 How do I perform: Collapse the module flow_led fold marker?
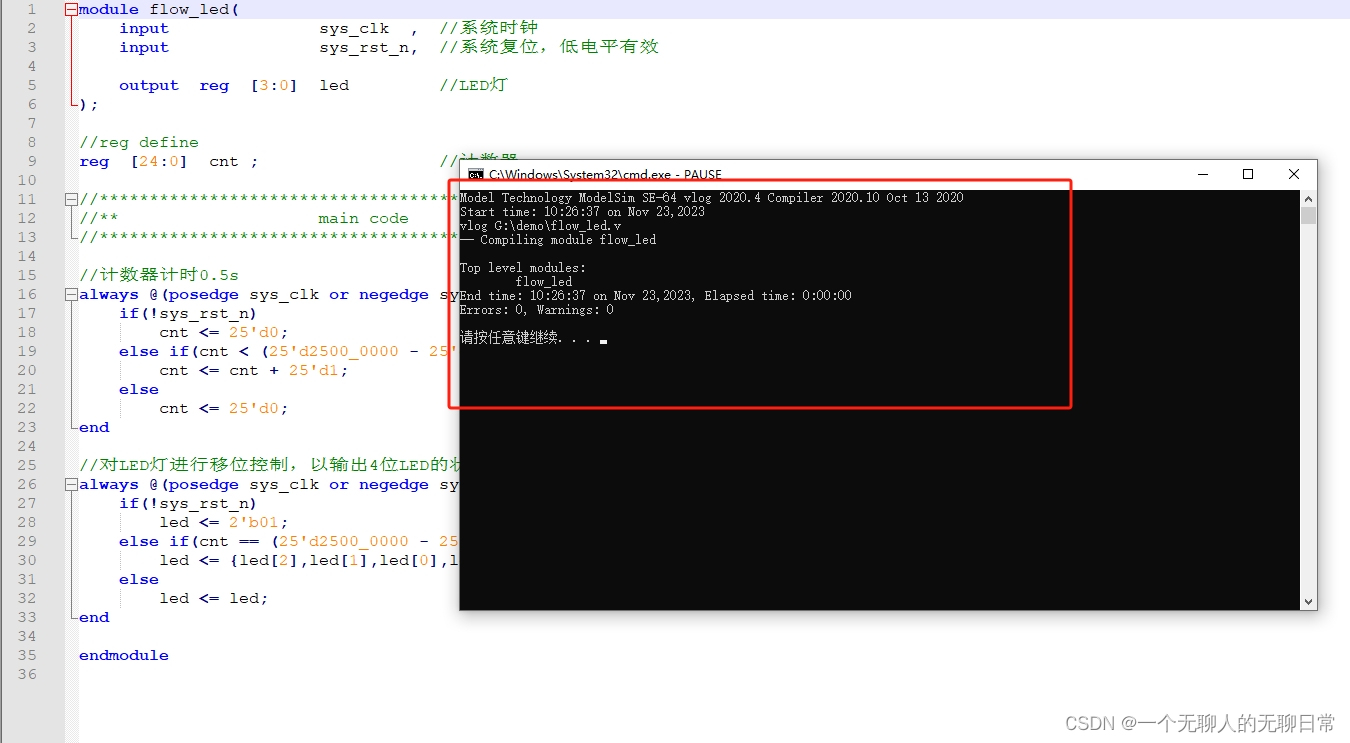[x=70, y=9]
